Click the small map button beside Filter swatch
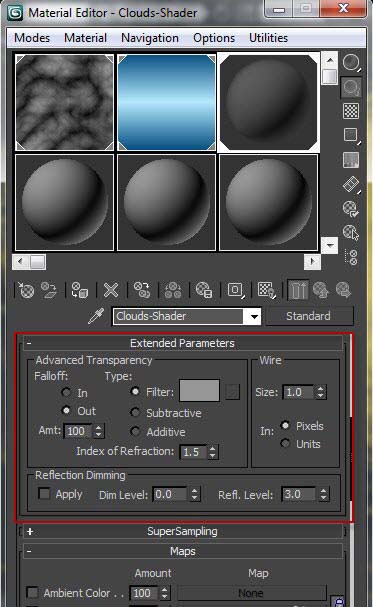Screen dimensions: 373x607 coord(232,392)
